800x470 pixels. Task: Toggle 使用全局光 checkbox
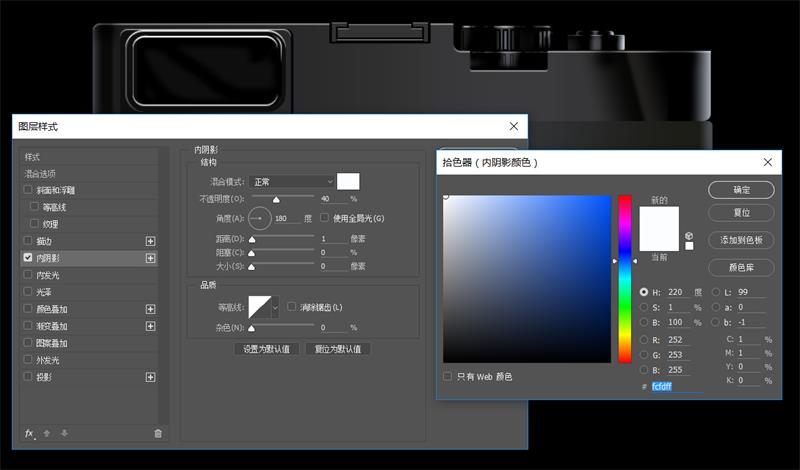[325, 218]
